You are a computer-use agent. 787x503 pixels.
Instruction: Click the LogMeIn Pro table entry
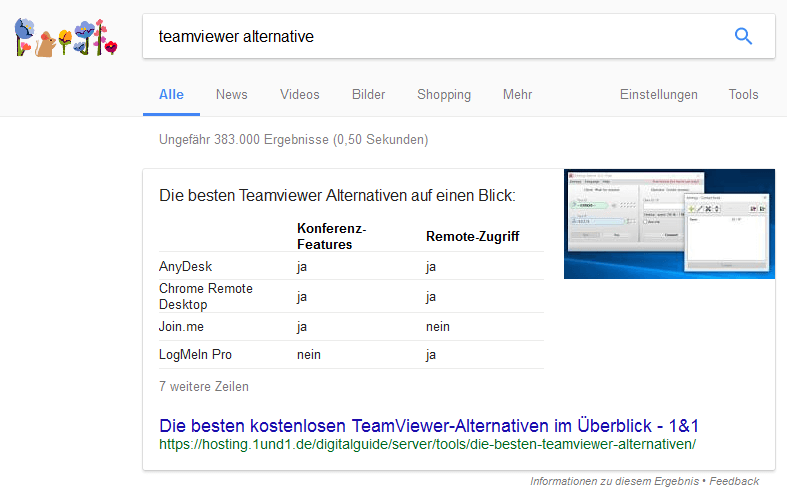pyautogui.click(x=195, y=354)
